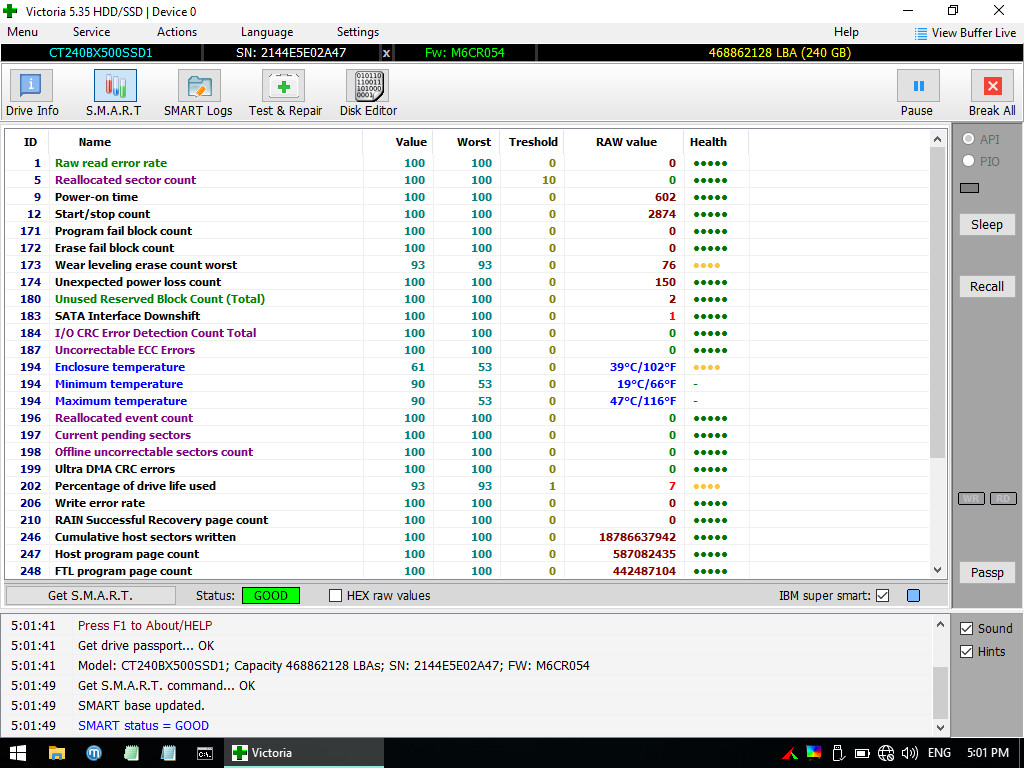Click the Passp button
1024x768 pixels.
tap(987, 573)
